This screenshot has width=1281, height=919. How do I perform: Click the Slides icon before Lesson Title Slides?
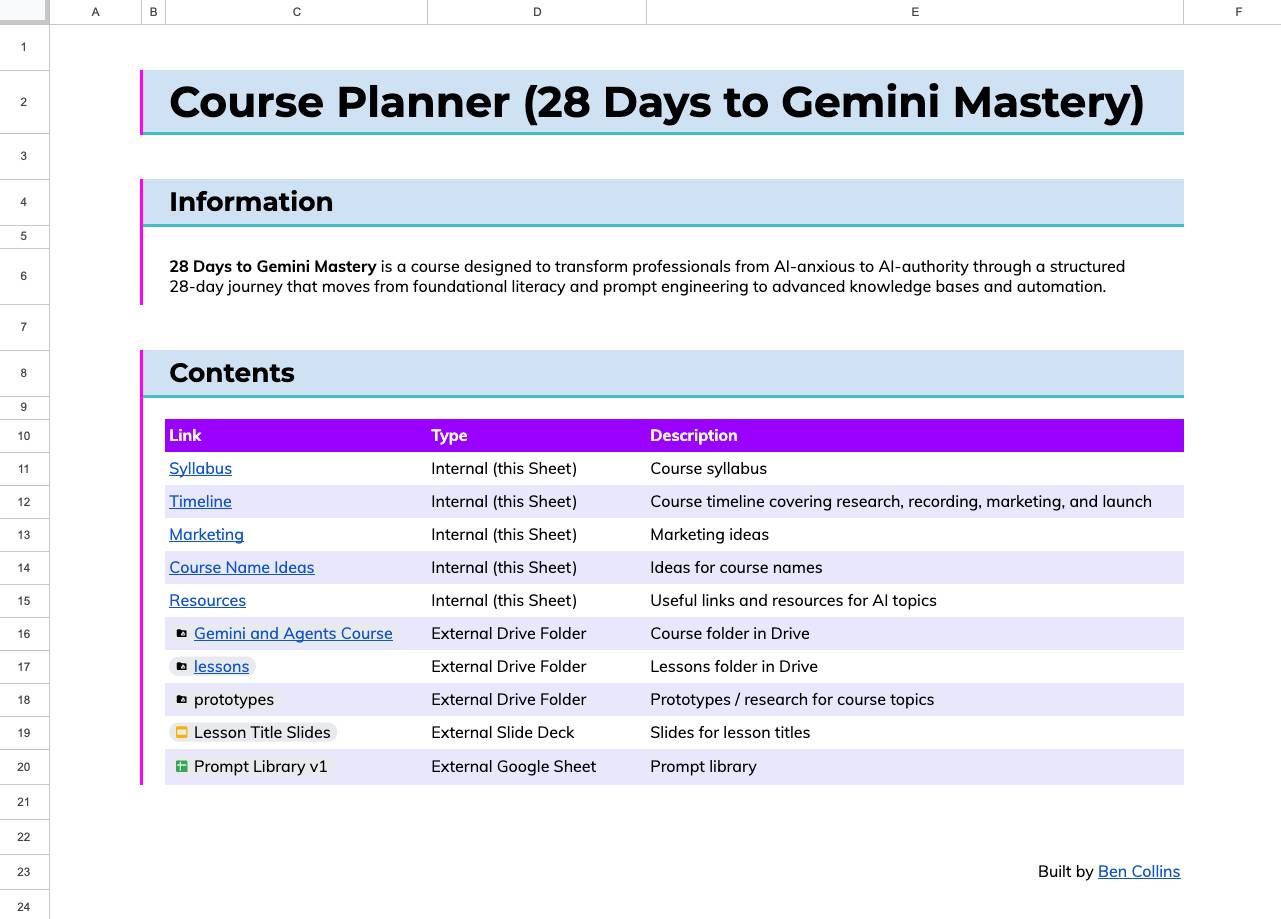point(181,733)
